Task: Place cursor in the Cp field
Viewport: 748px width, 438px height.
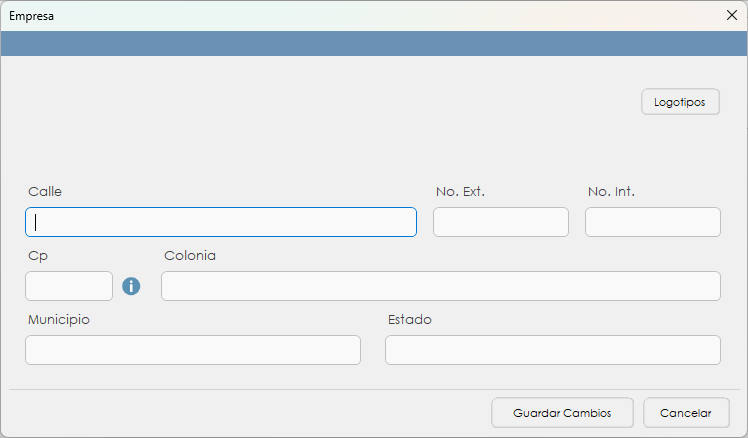Action: tap(69, 286)
